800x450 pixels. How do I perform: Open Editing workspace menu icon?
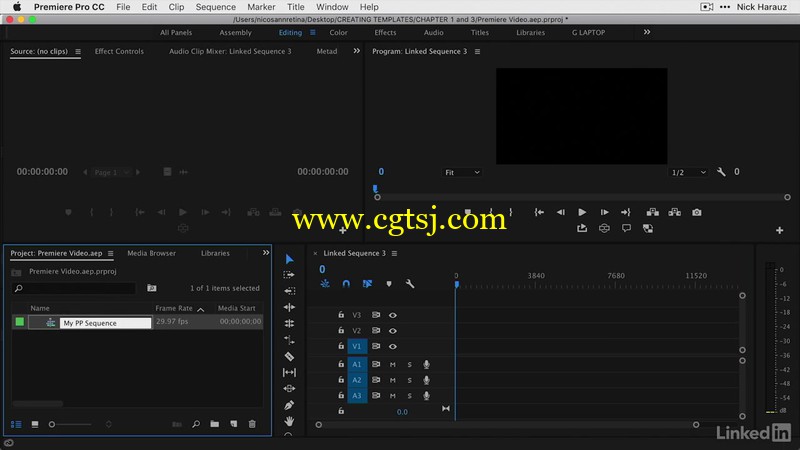(313, 32)
